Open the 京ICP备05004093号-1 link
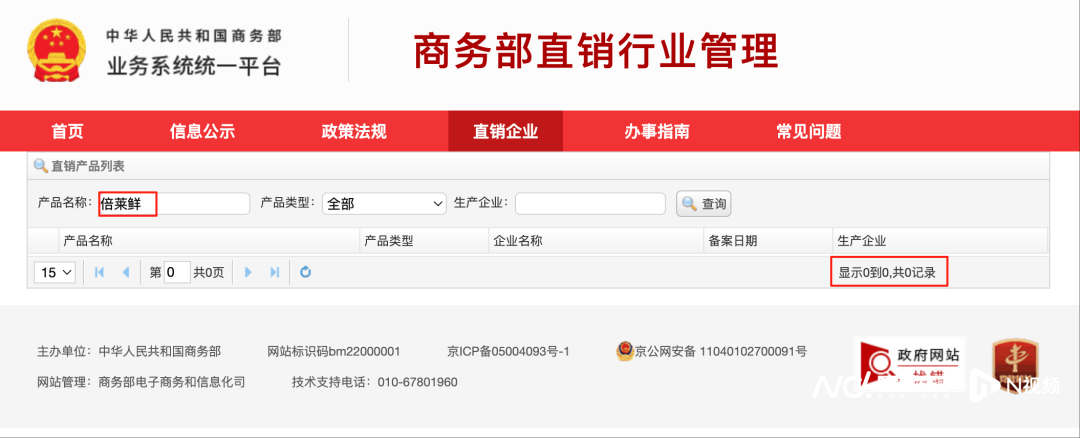 point(508,352)
